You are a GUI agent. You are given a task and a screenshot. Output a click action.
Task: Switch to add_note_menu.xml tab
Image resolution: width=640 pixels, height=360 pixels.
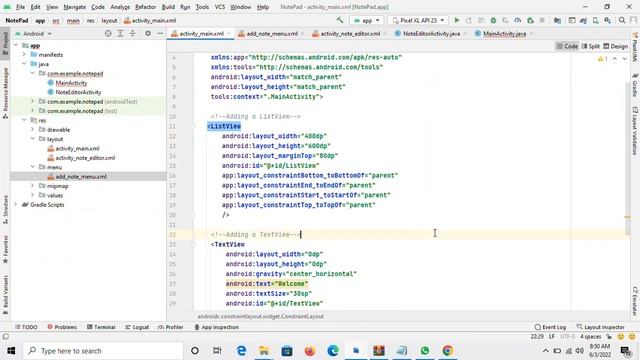click(x=271, y=34)
